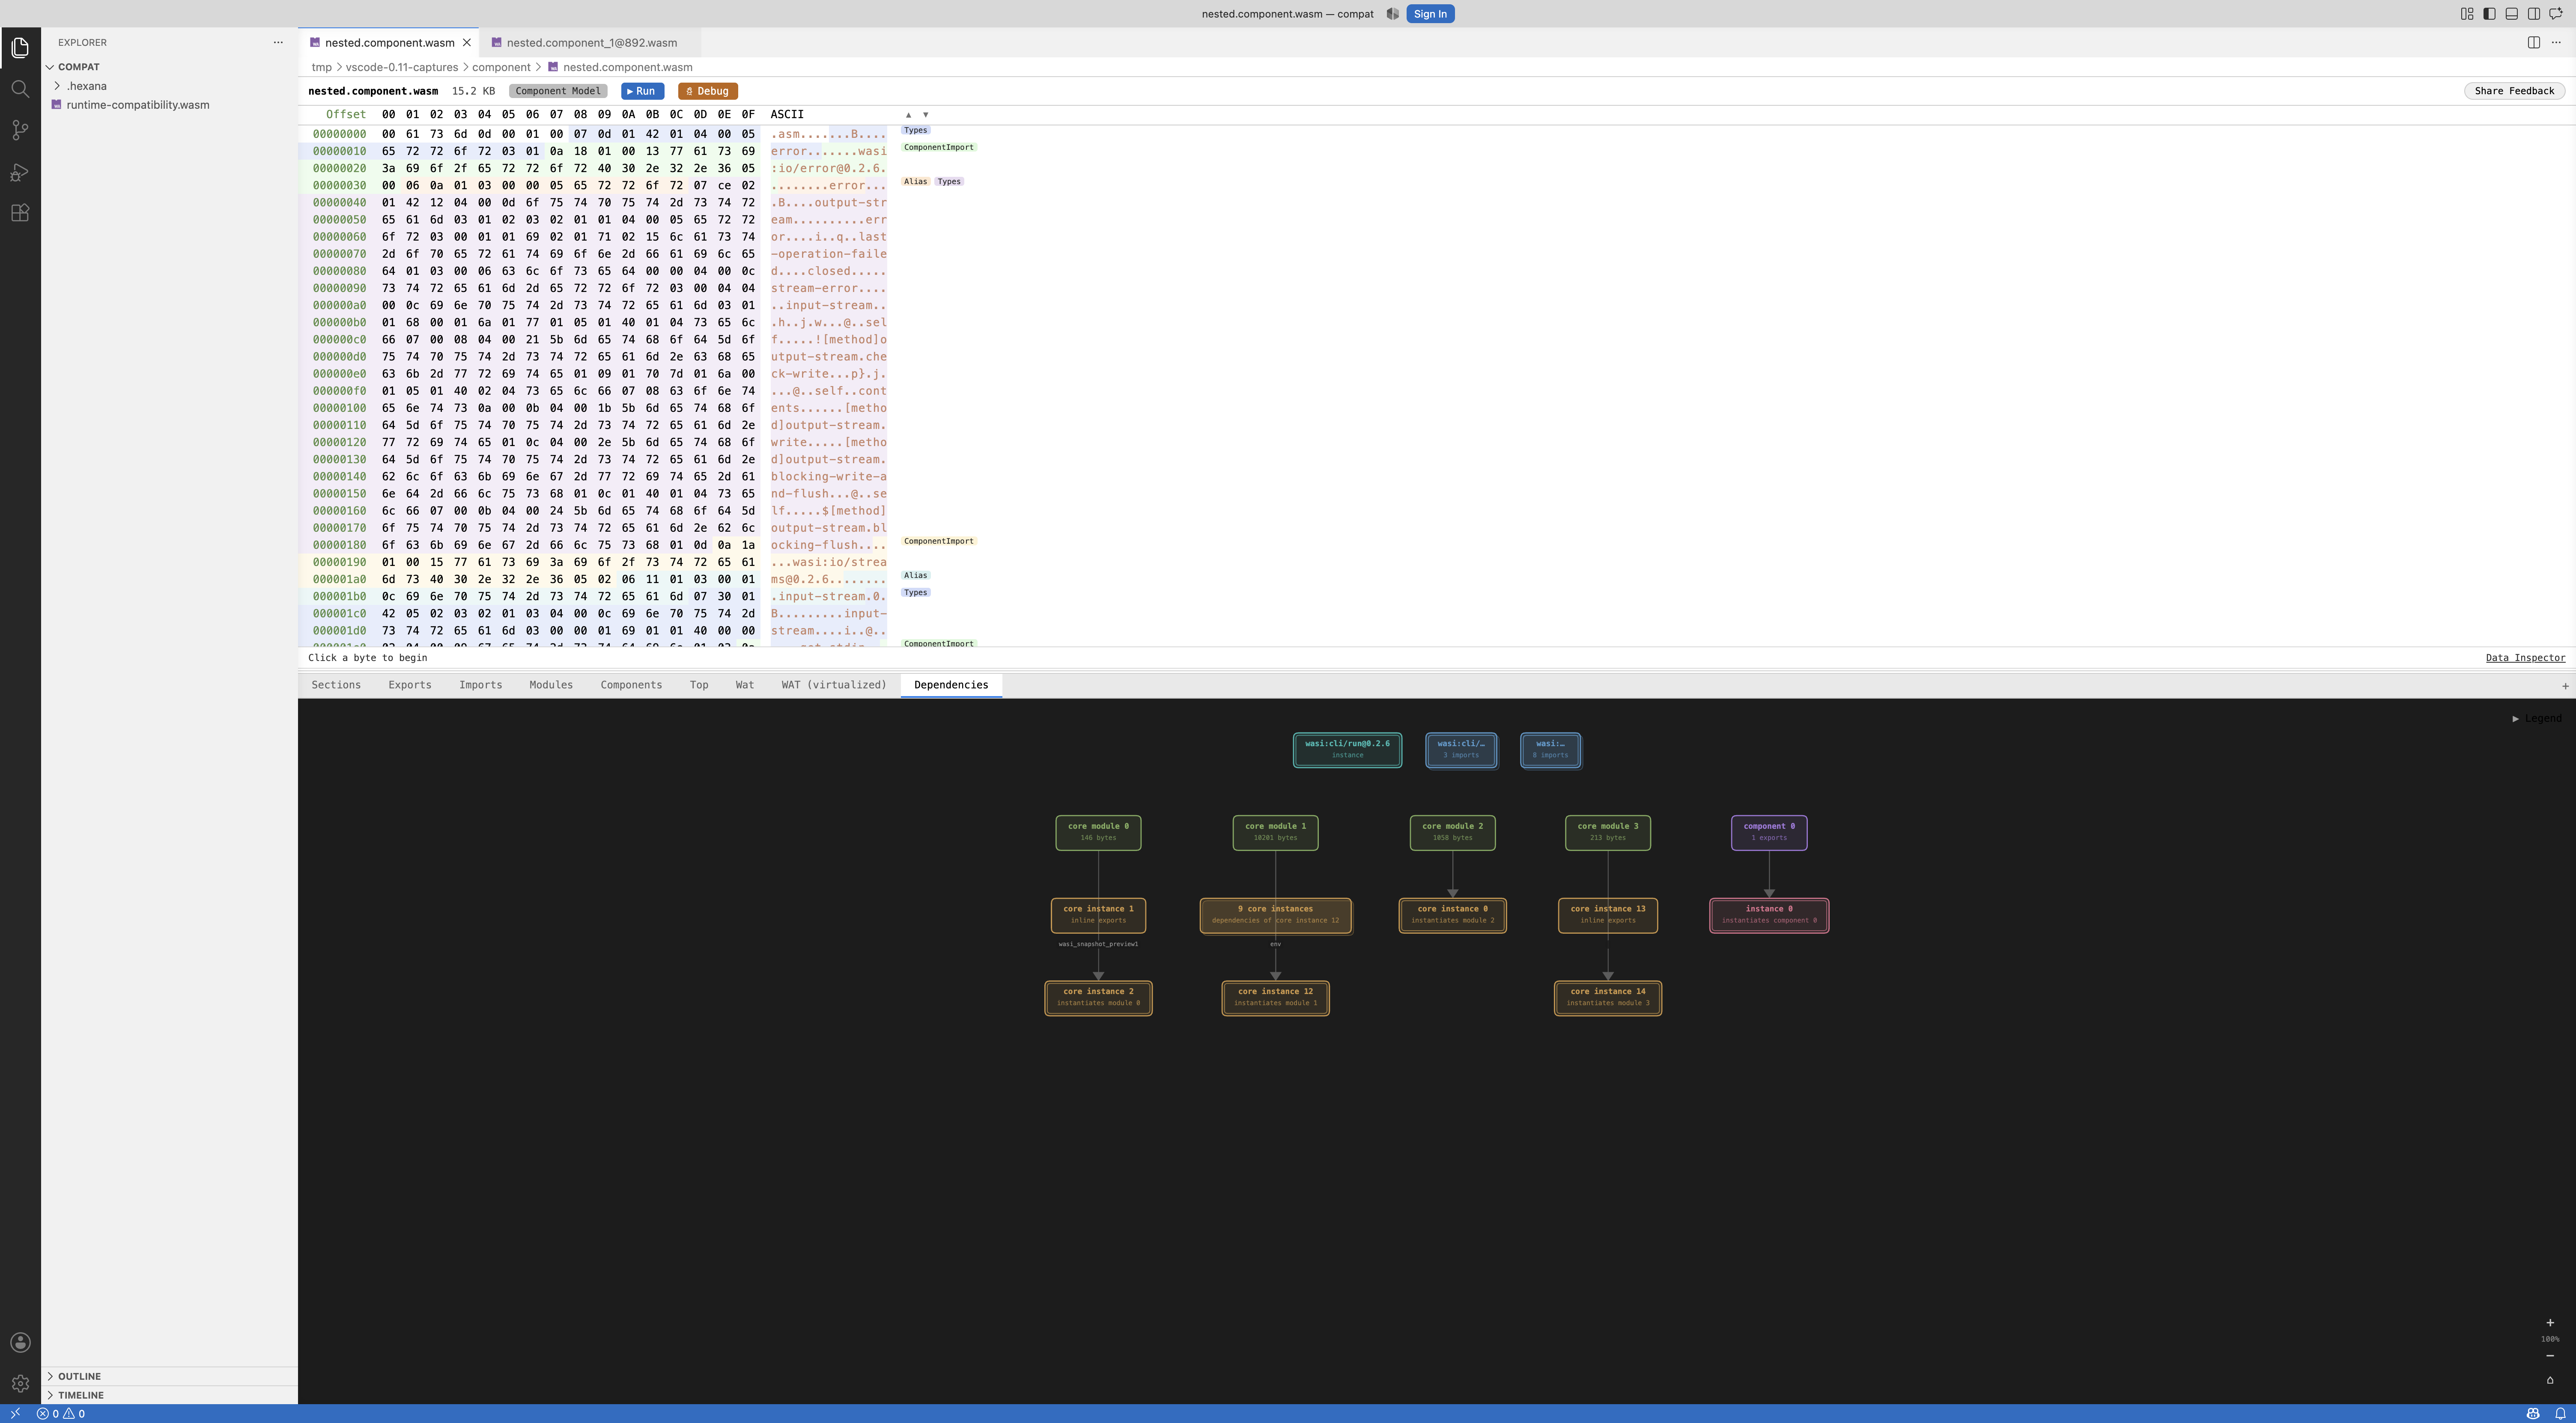Open nested.component_1@892.wasm editor tab
This screenshot has width=2576, height=1423.
(591, 42)
